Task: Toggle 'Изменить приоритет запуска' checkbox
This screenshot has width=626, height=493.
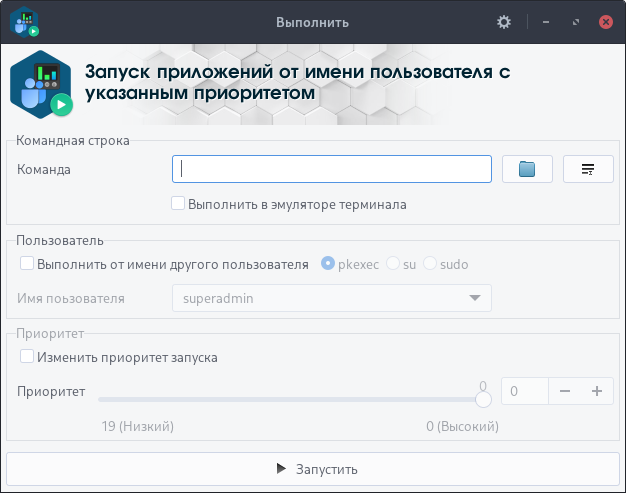Action: pyautogui.click(x=27, y=357)
